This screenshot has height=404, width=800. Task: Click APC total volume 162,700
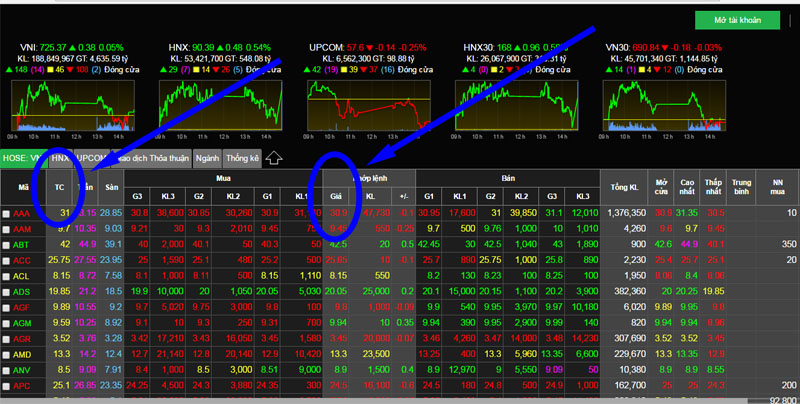(631, 385)
